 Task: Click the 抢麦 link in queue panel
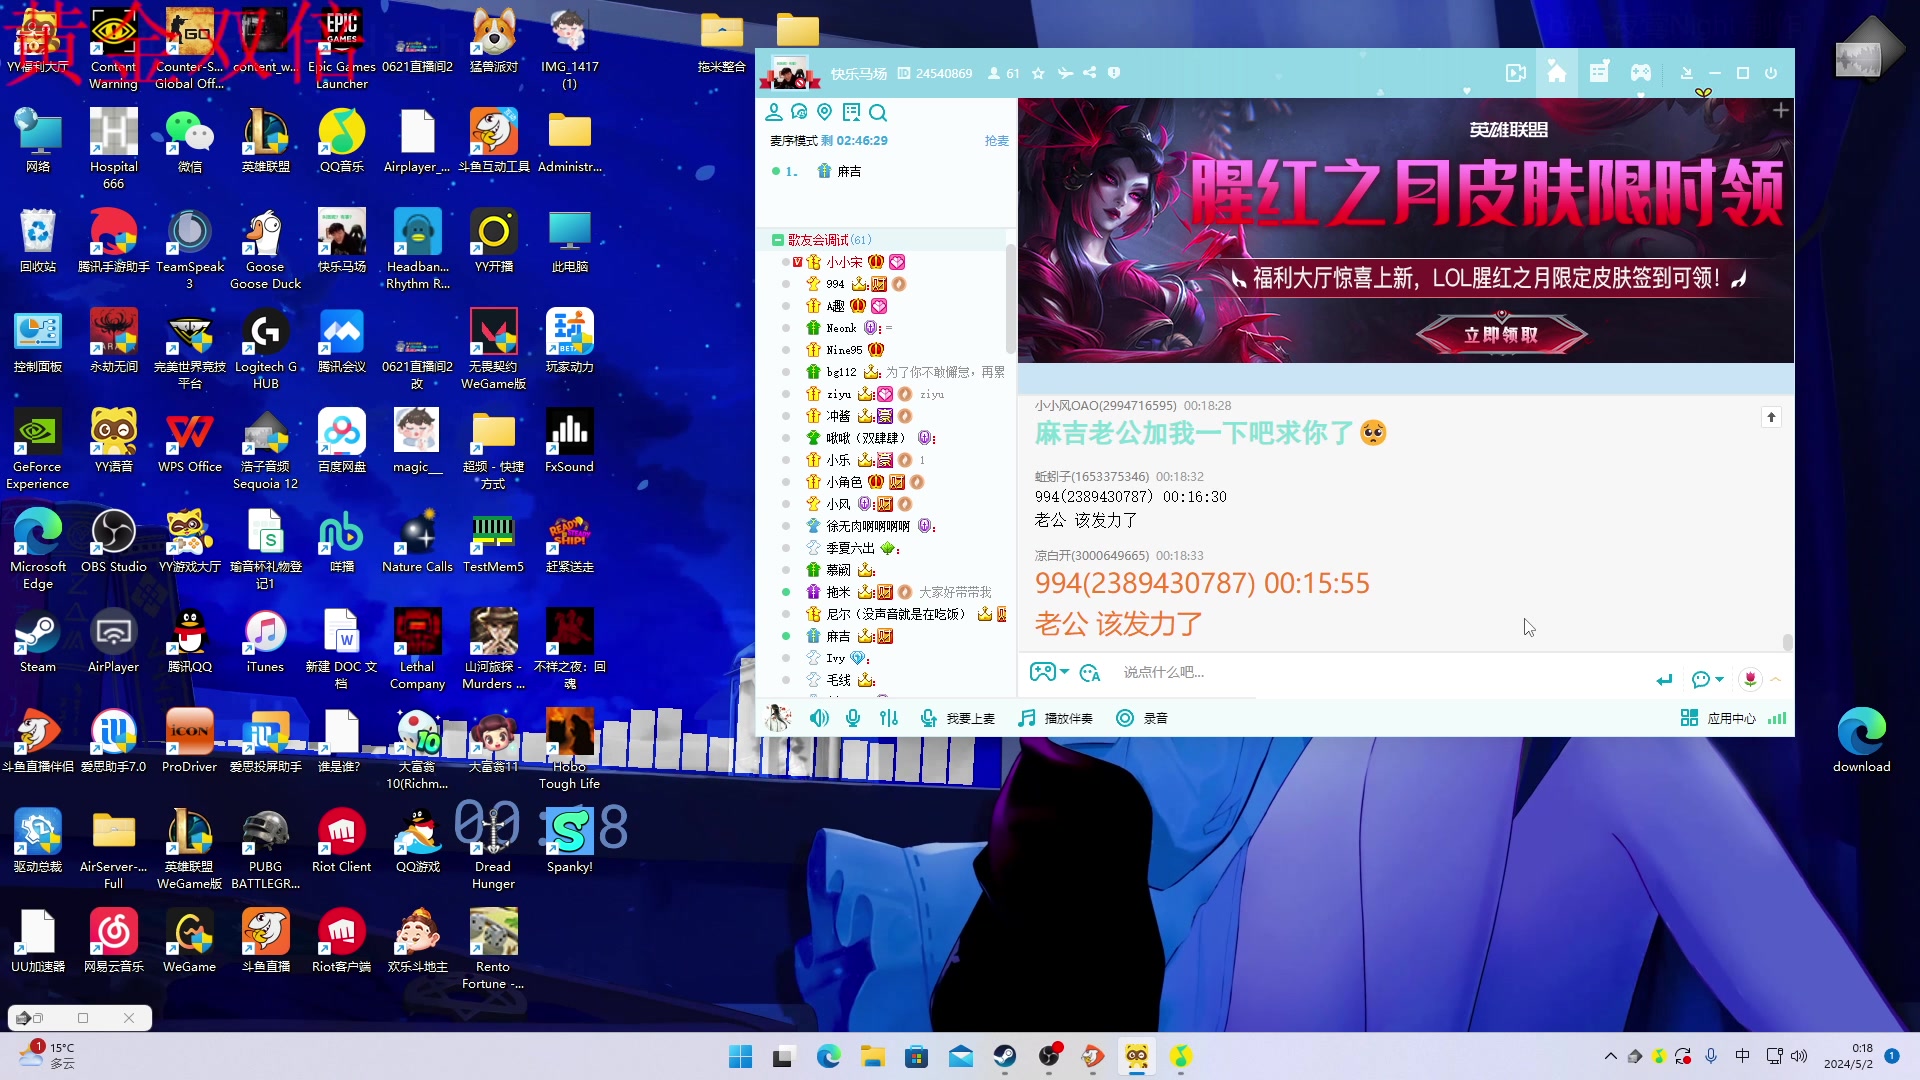996,141
